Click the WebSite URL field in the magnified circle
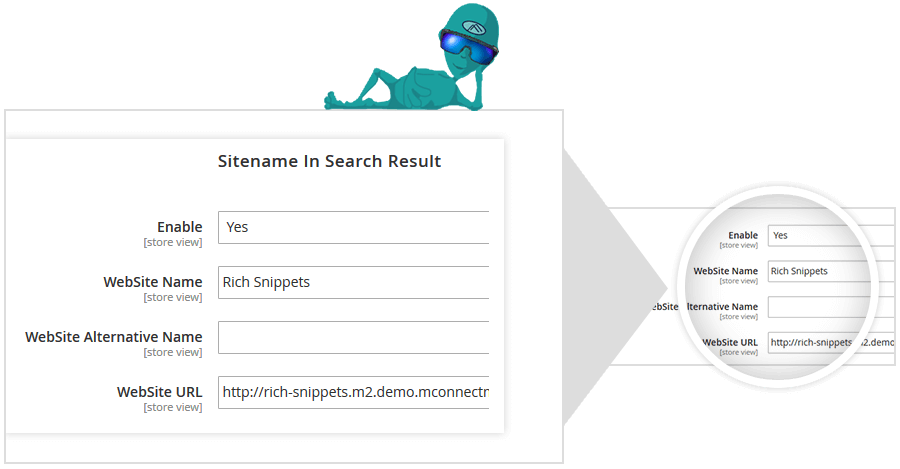 (x=831, y=342)
